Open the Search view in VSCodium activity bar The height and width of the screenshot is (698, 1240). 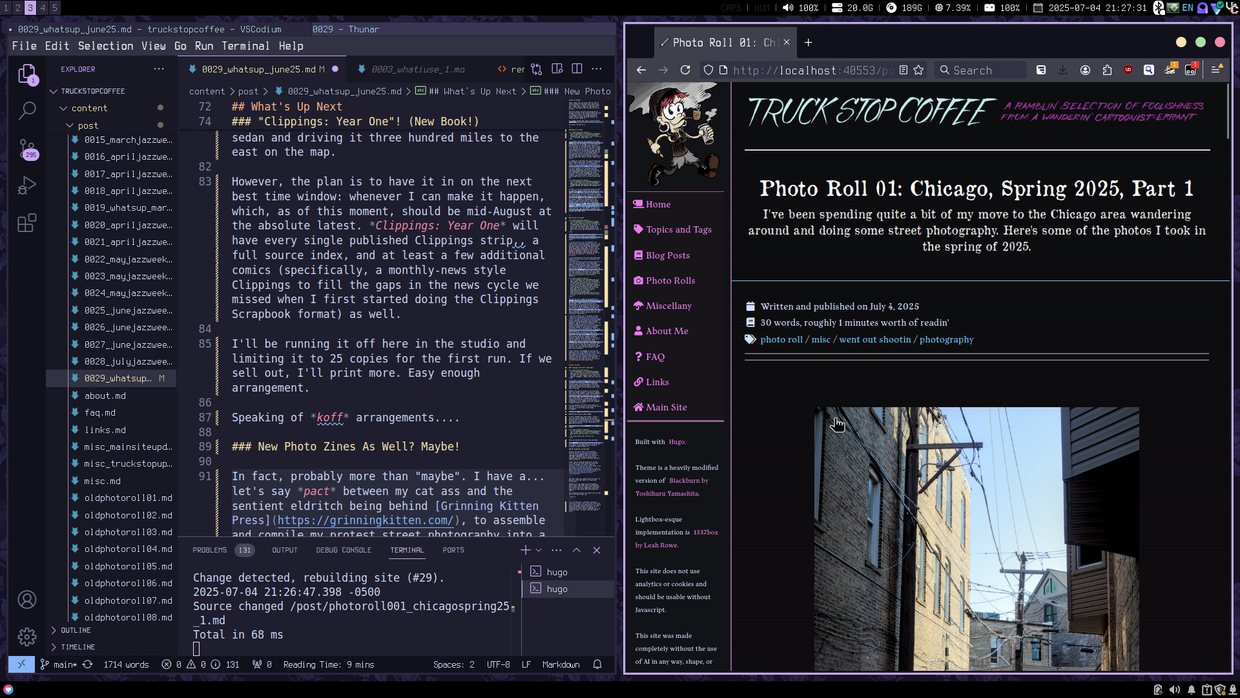point(27,111)
